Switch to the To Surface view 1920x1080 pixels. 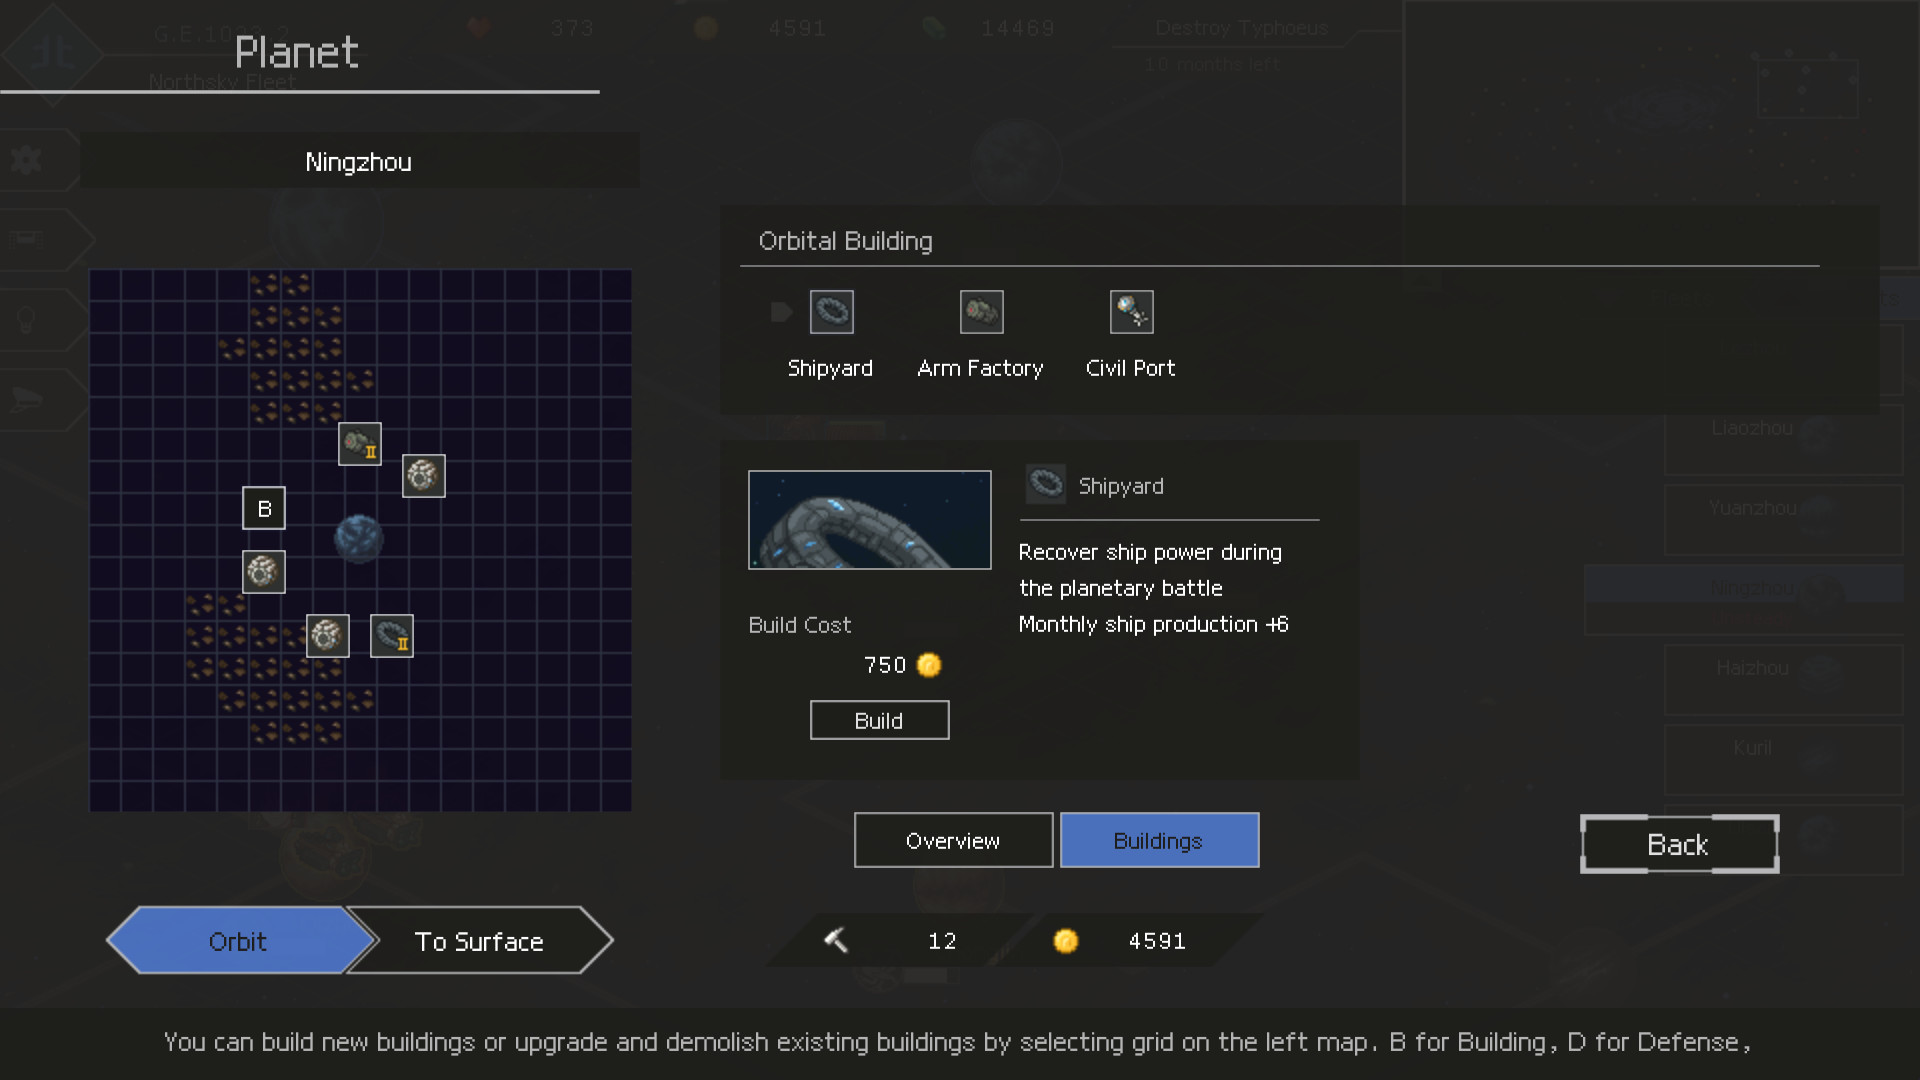478,940
